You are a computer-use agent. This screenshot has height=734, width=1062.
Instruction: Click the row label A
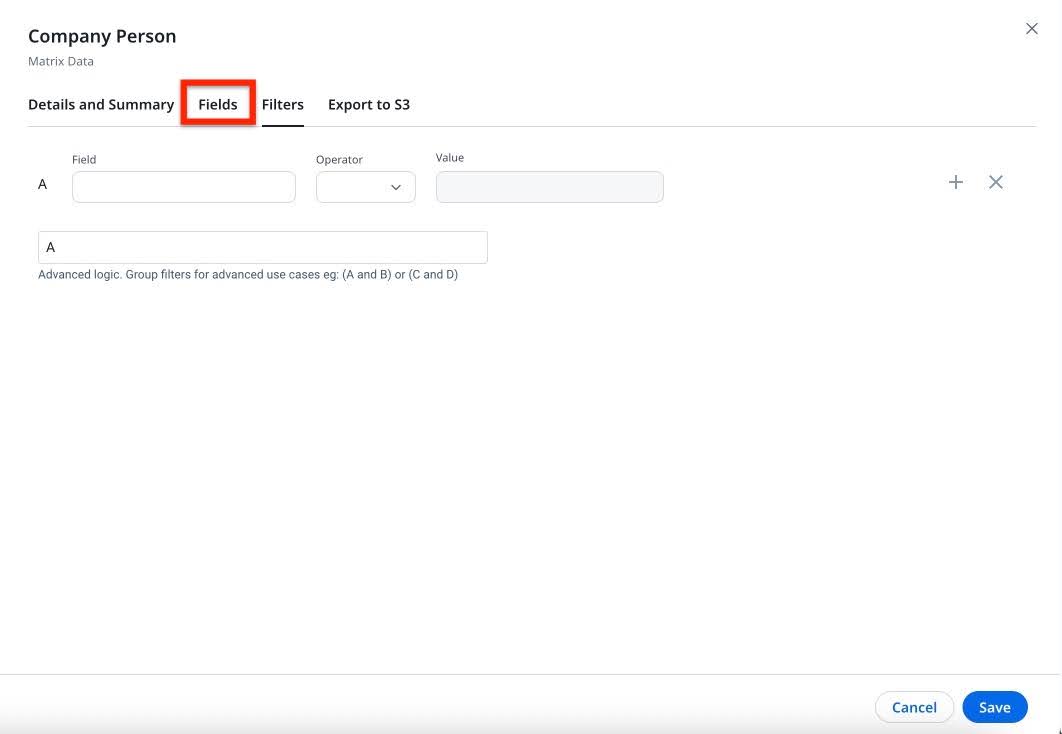[x=43, y=184]
